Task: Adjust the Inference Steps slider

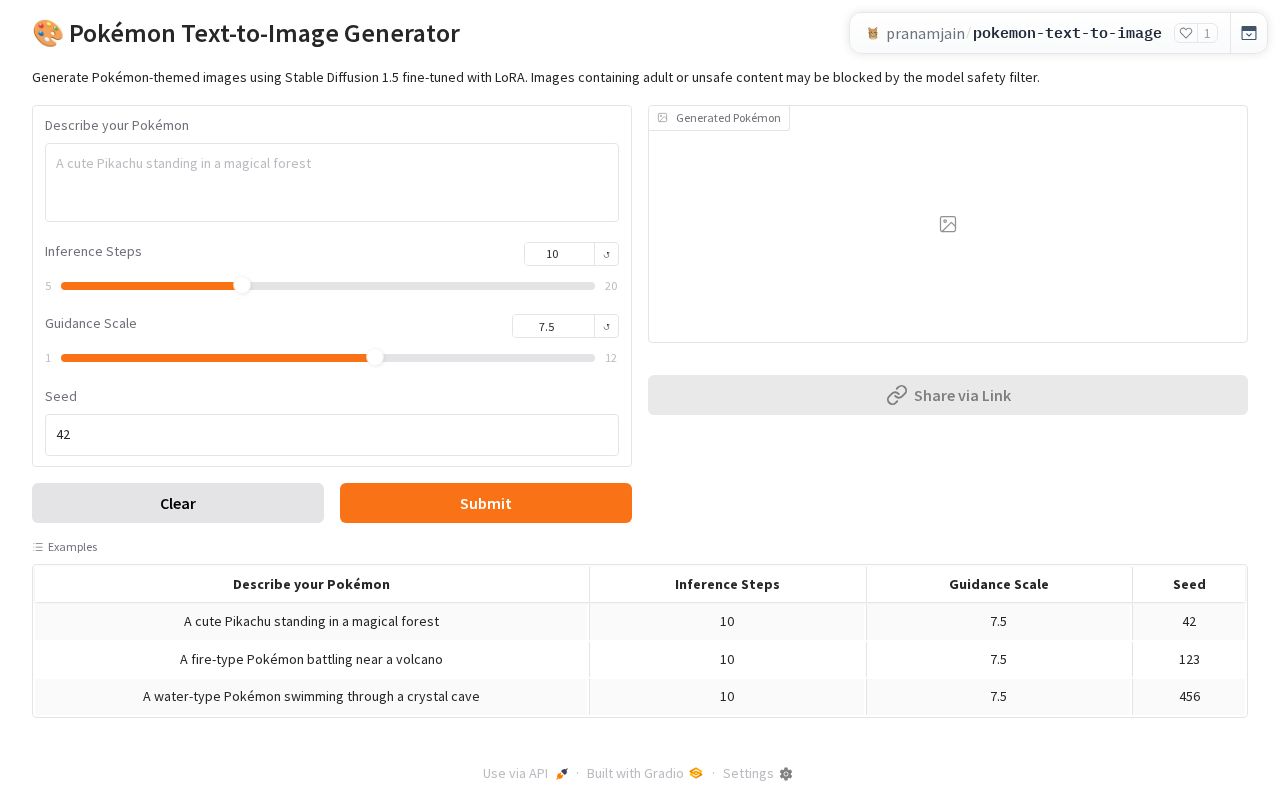Action: coord(328,286)
